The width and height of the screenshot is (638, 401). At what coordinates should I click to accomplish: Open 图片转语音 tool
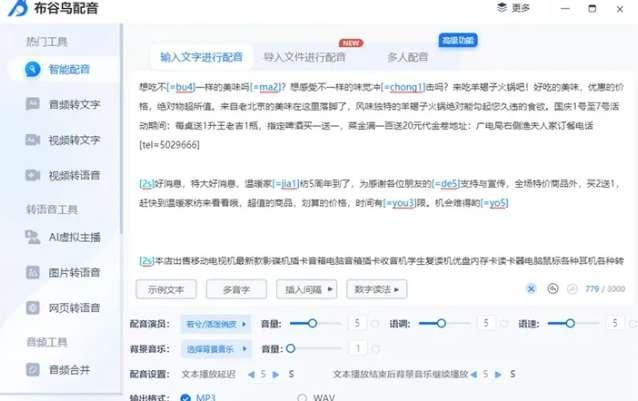[63, 272]
